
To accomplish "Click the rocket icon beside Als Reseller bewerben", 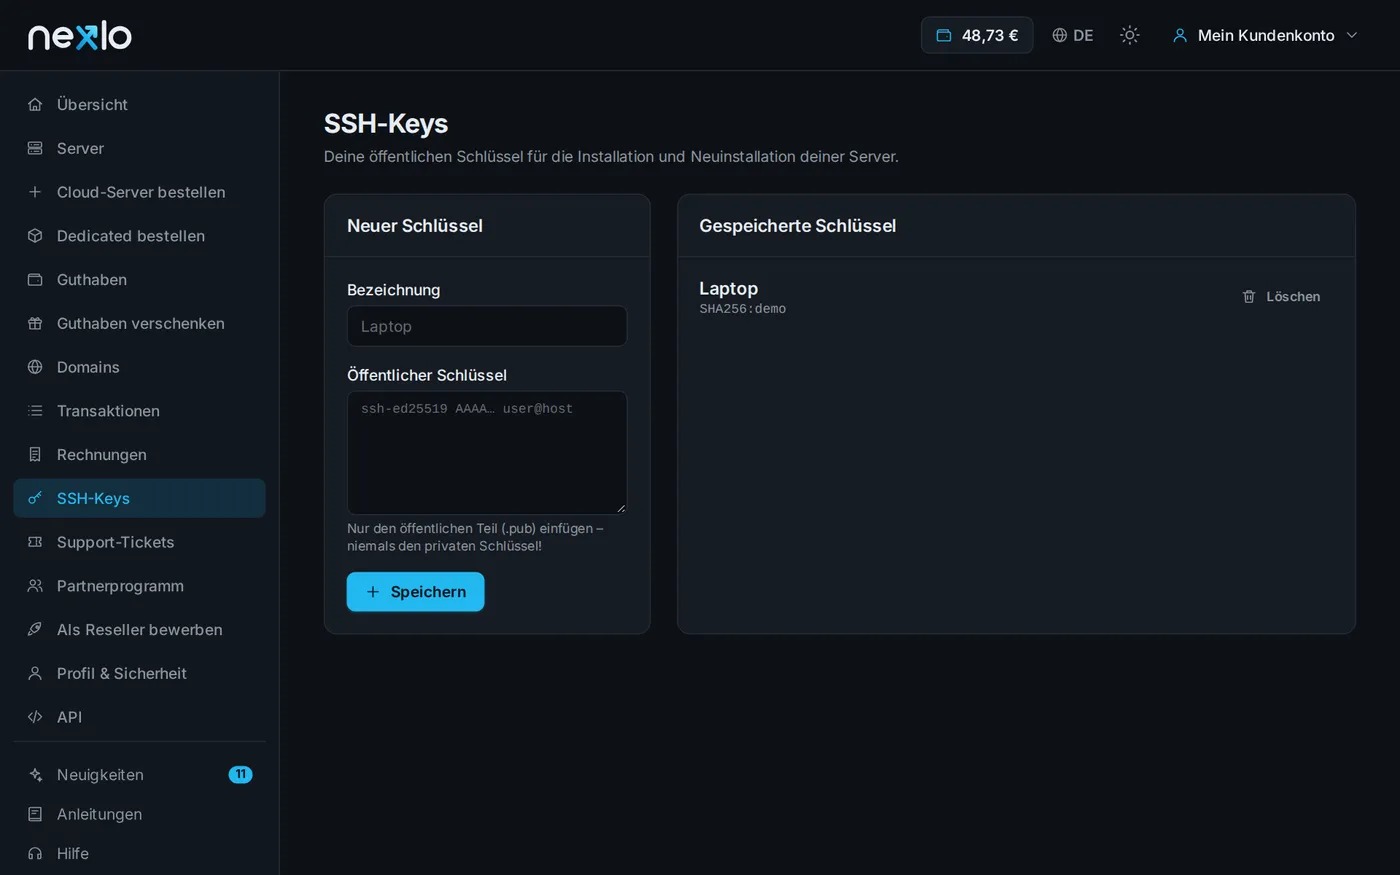I will point(35,630).
